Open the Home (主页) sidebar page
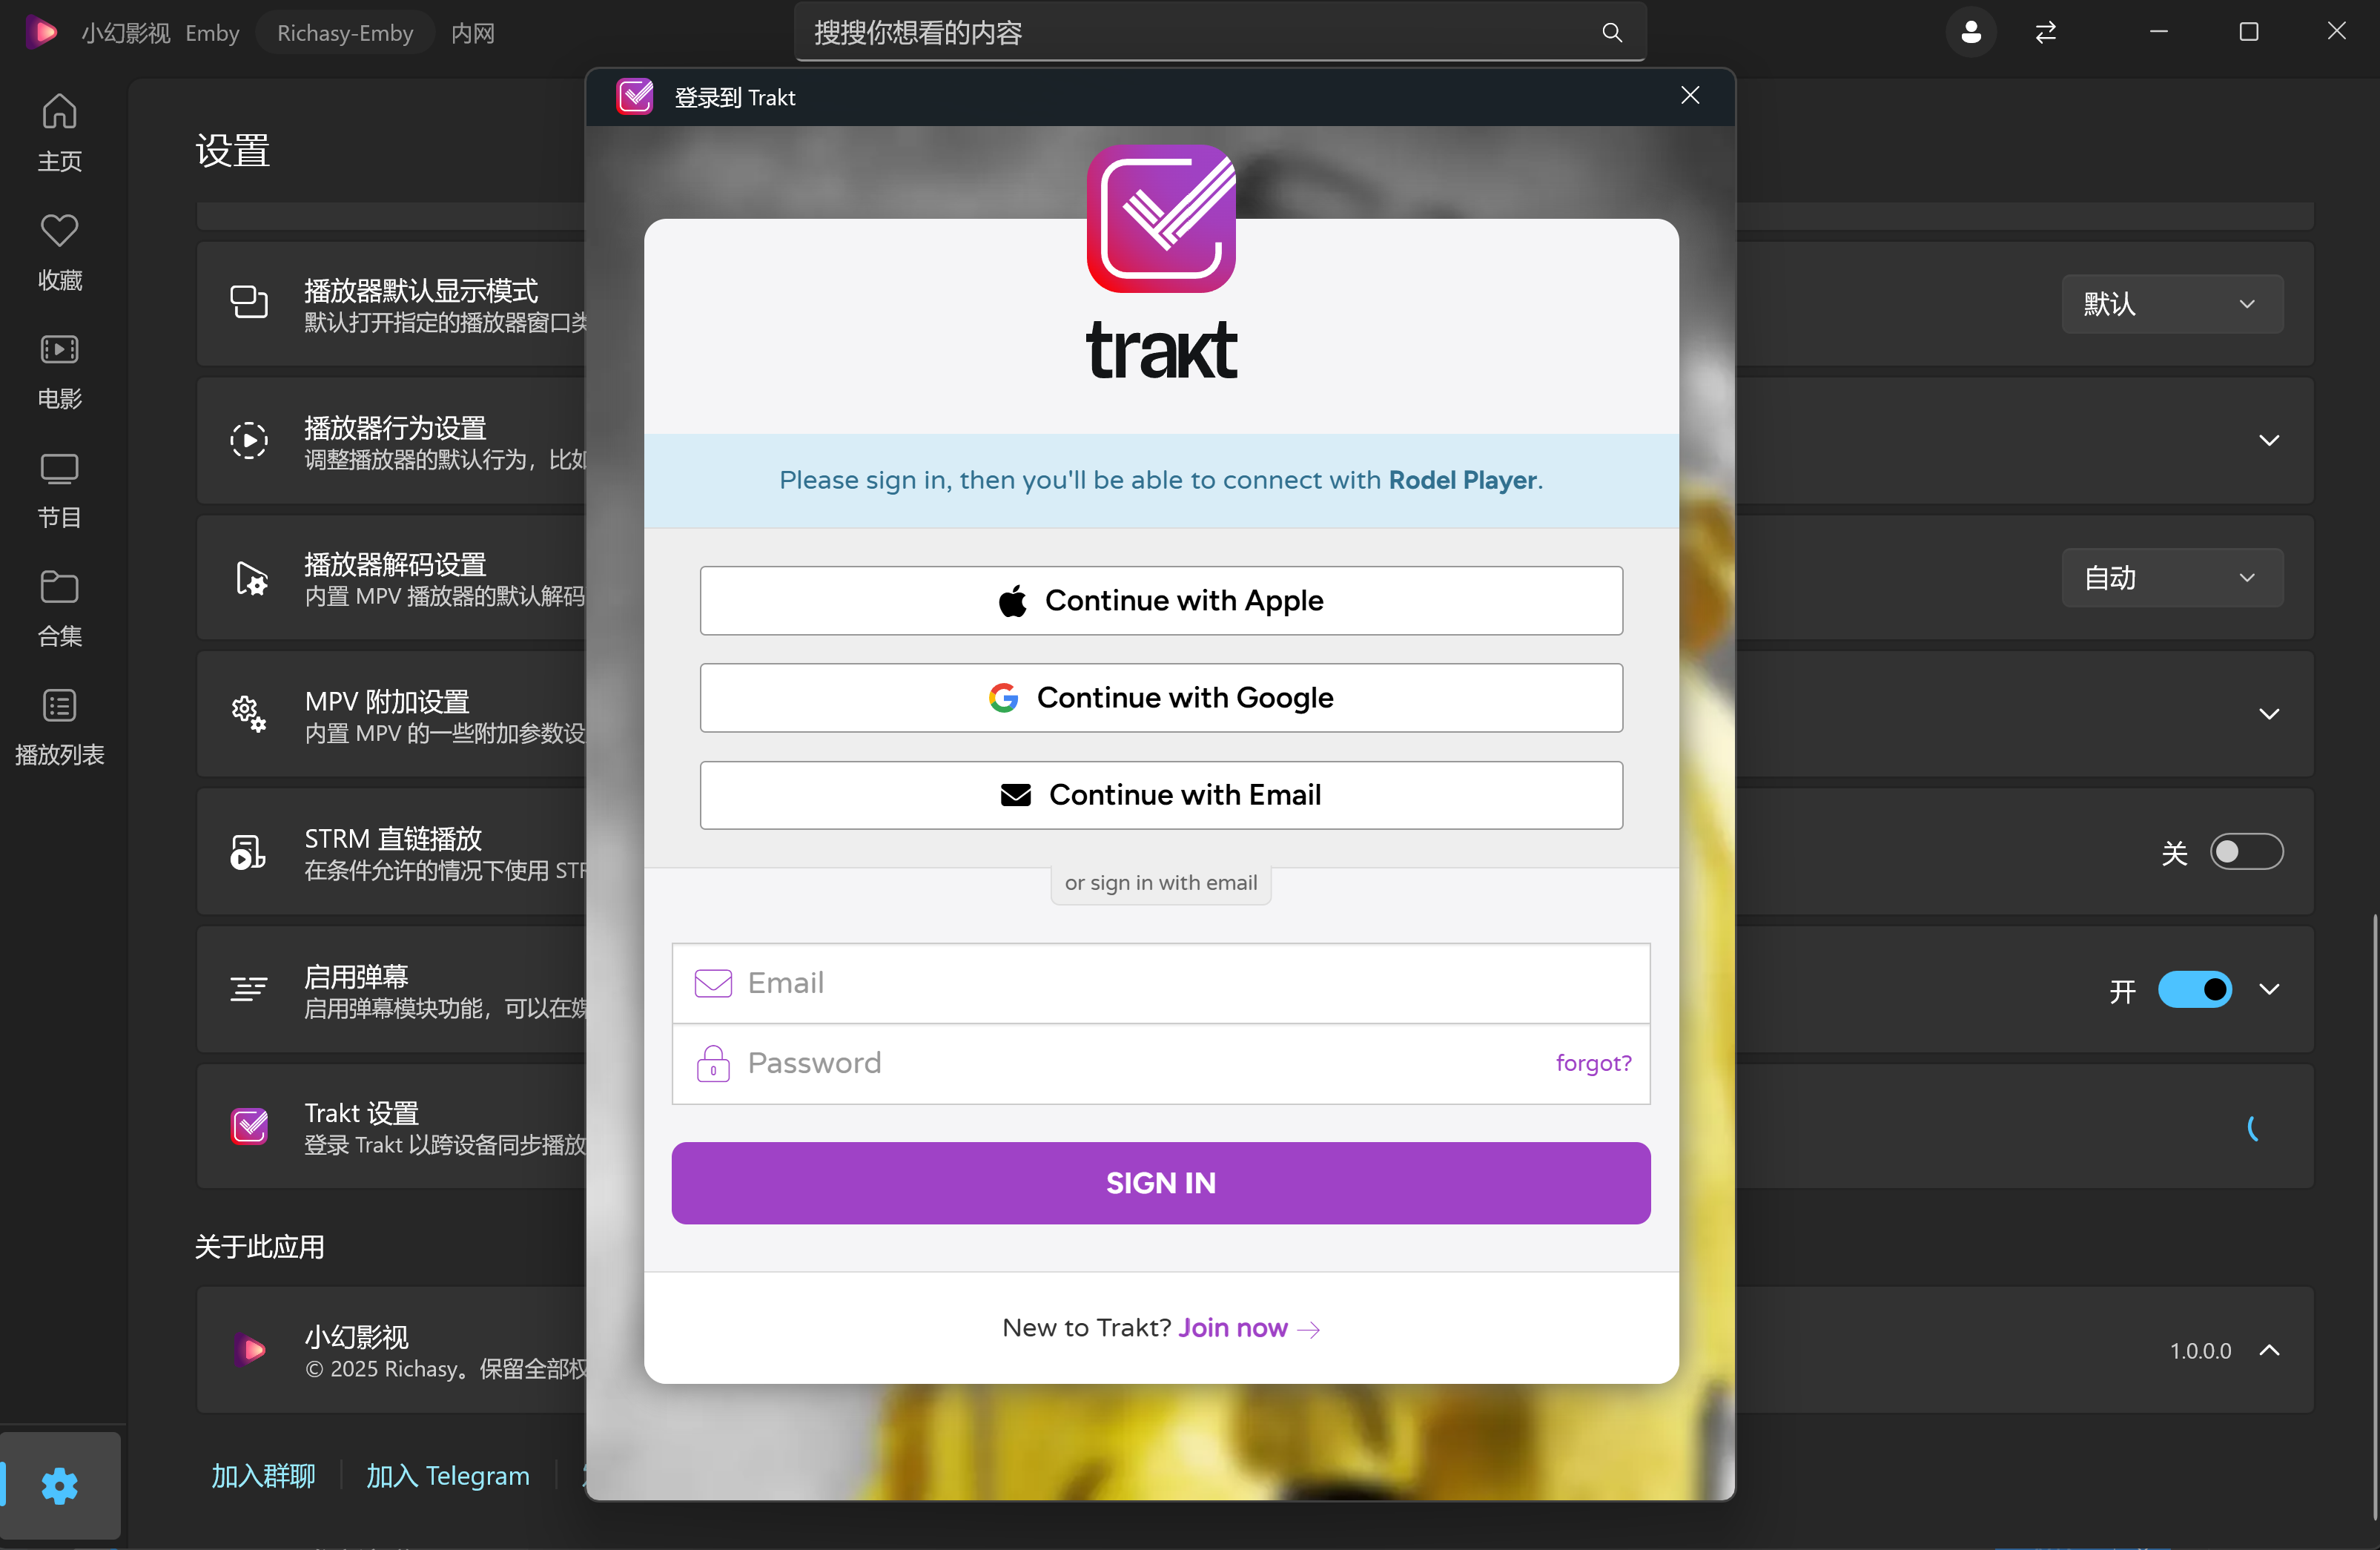 tap(59, 132)
